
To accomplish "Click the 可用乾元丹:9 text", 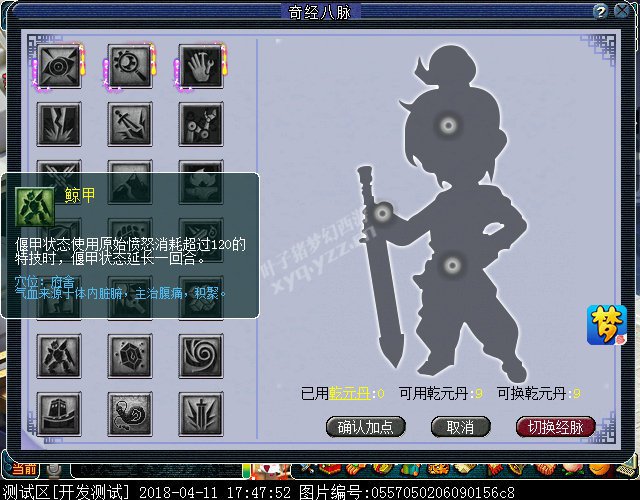I will pos(441,393).
